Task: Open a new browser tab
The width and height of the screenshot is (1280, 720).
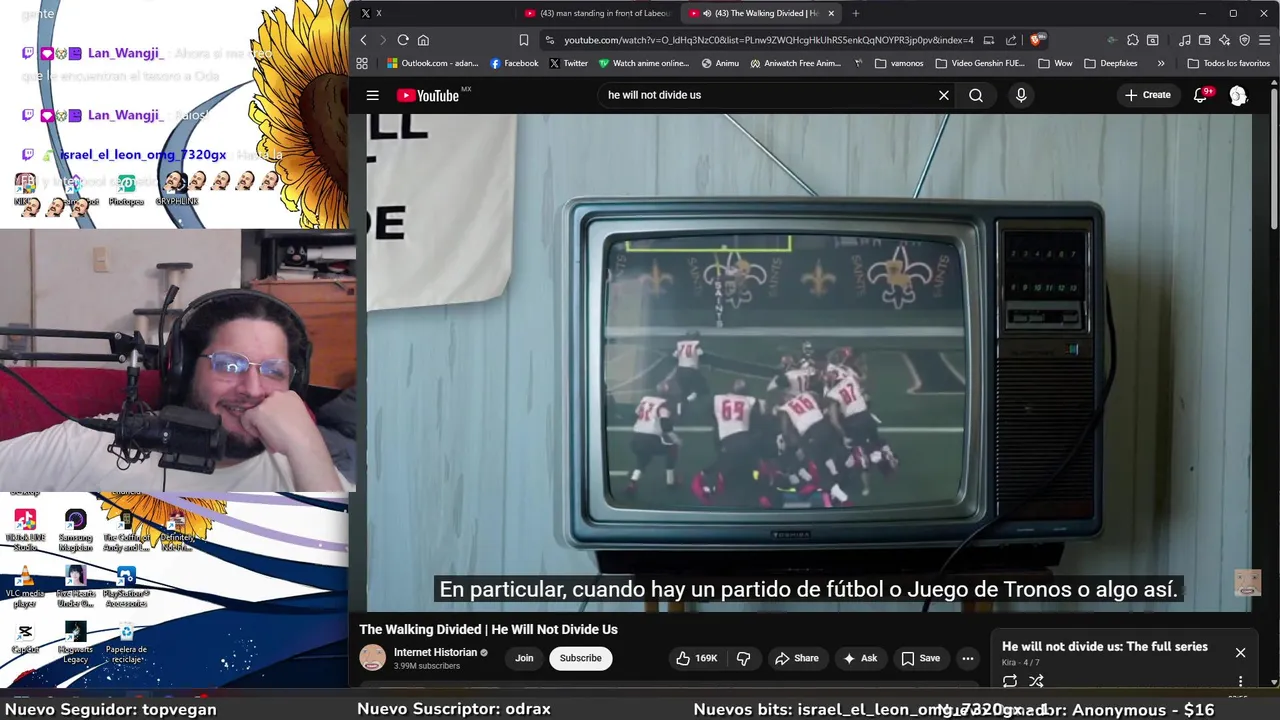Action: [x=855, y=13]
